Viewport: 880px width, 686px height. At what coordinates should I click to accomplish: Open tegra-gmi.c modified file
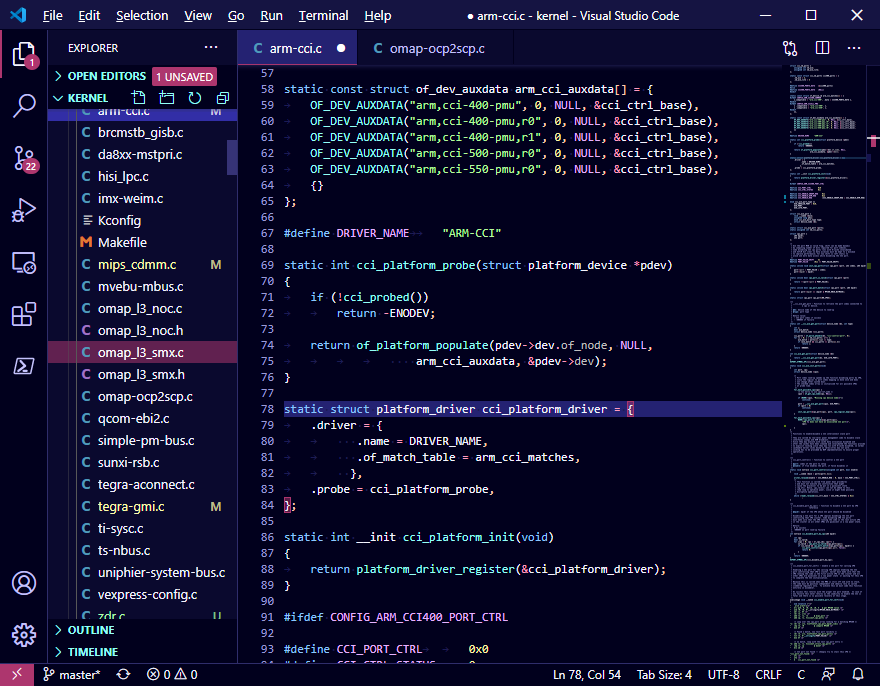143,506
